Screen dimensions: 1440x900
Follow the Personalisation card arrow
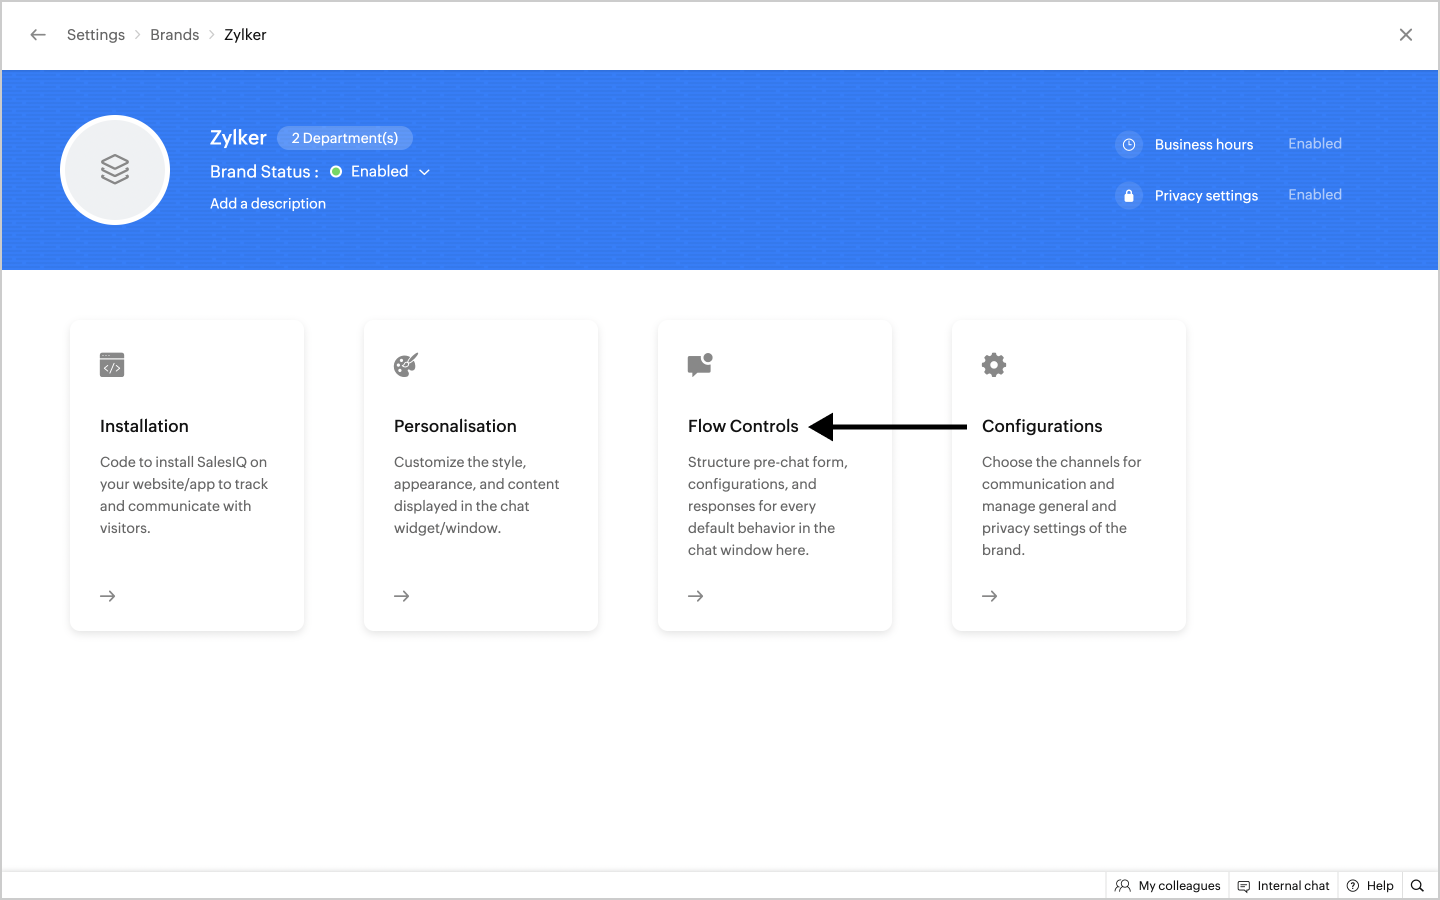pos(402,596)
